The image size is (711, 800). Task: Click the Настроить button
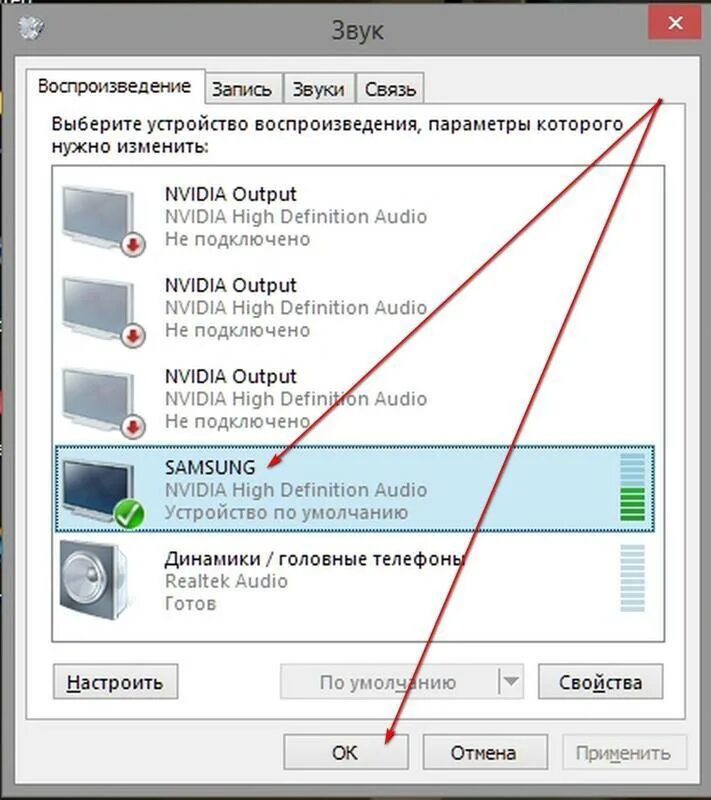click(x=116, y=681)
